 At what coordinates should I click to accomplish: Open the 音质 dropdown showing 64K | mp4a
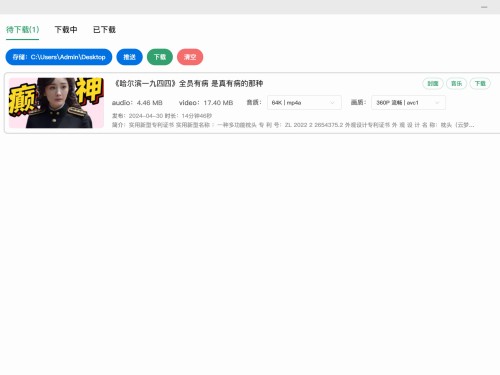(304, 103)
